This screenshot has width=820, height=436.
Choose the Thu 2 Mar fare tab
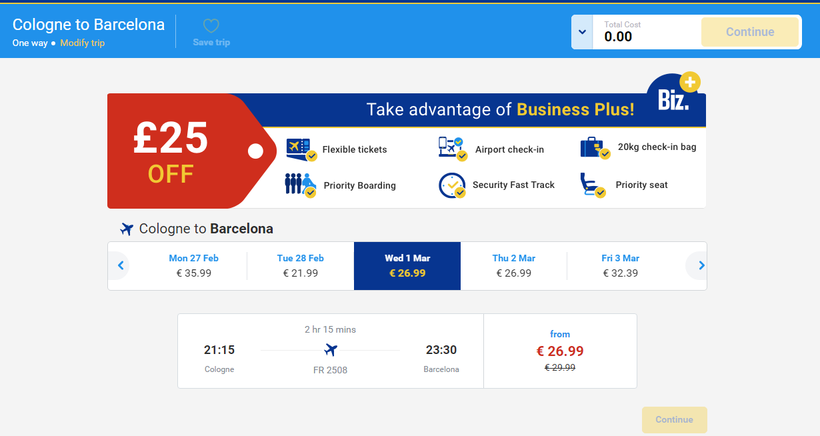[x=512, y=265]
